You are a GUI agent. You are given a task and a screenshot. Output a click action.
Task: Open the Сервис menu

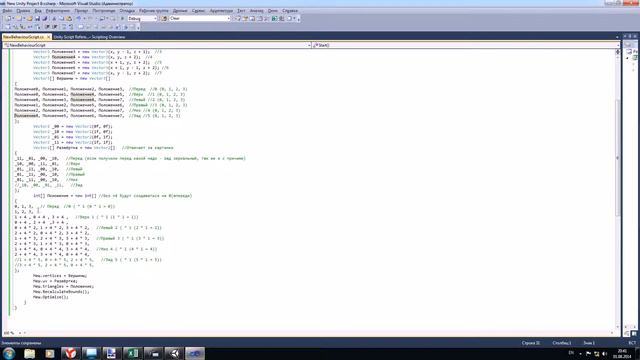(x=198, y=11)
